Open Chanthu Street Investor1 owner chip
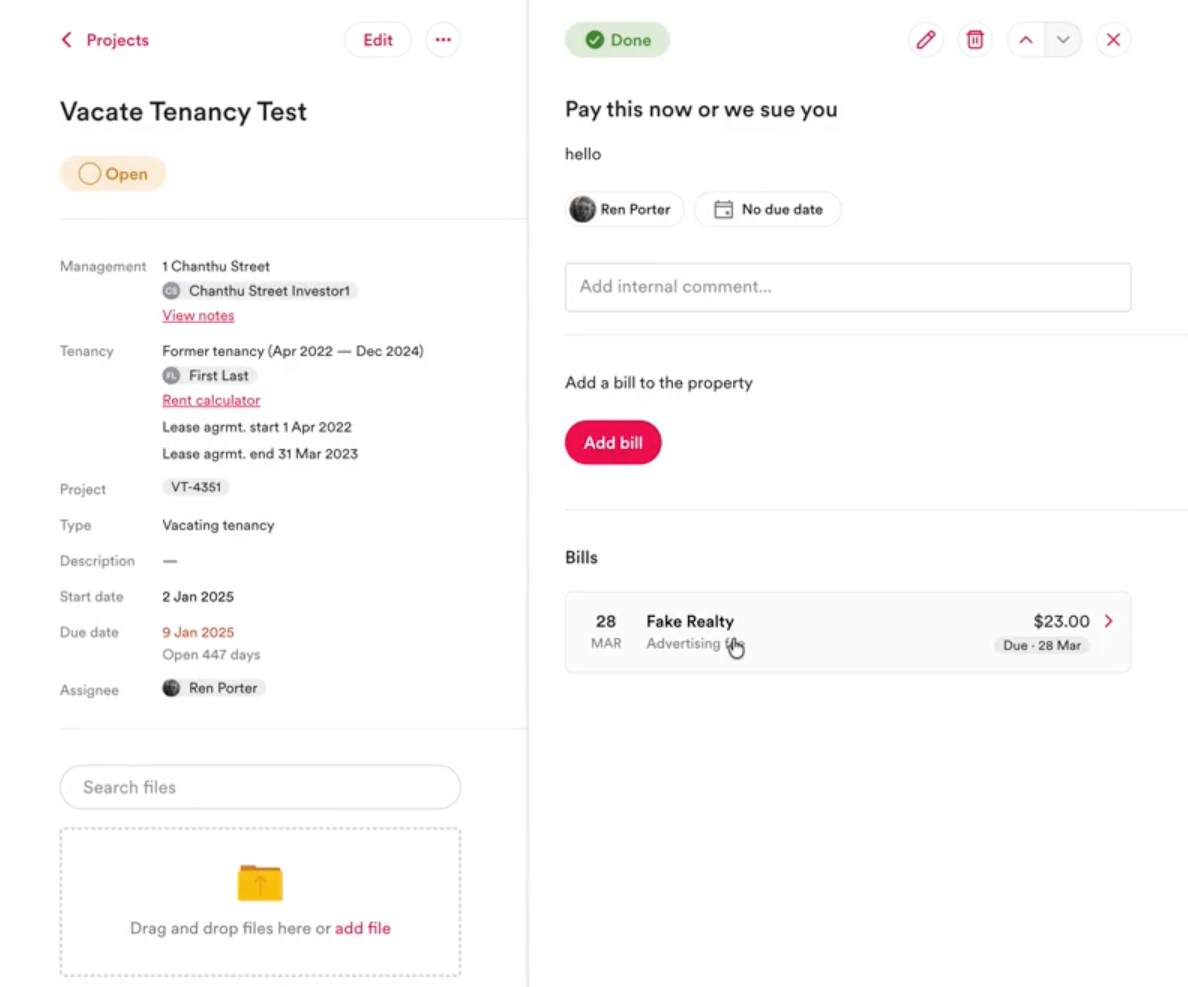This screenshot has width=1188, height=987. point(259,291)
